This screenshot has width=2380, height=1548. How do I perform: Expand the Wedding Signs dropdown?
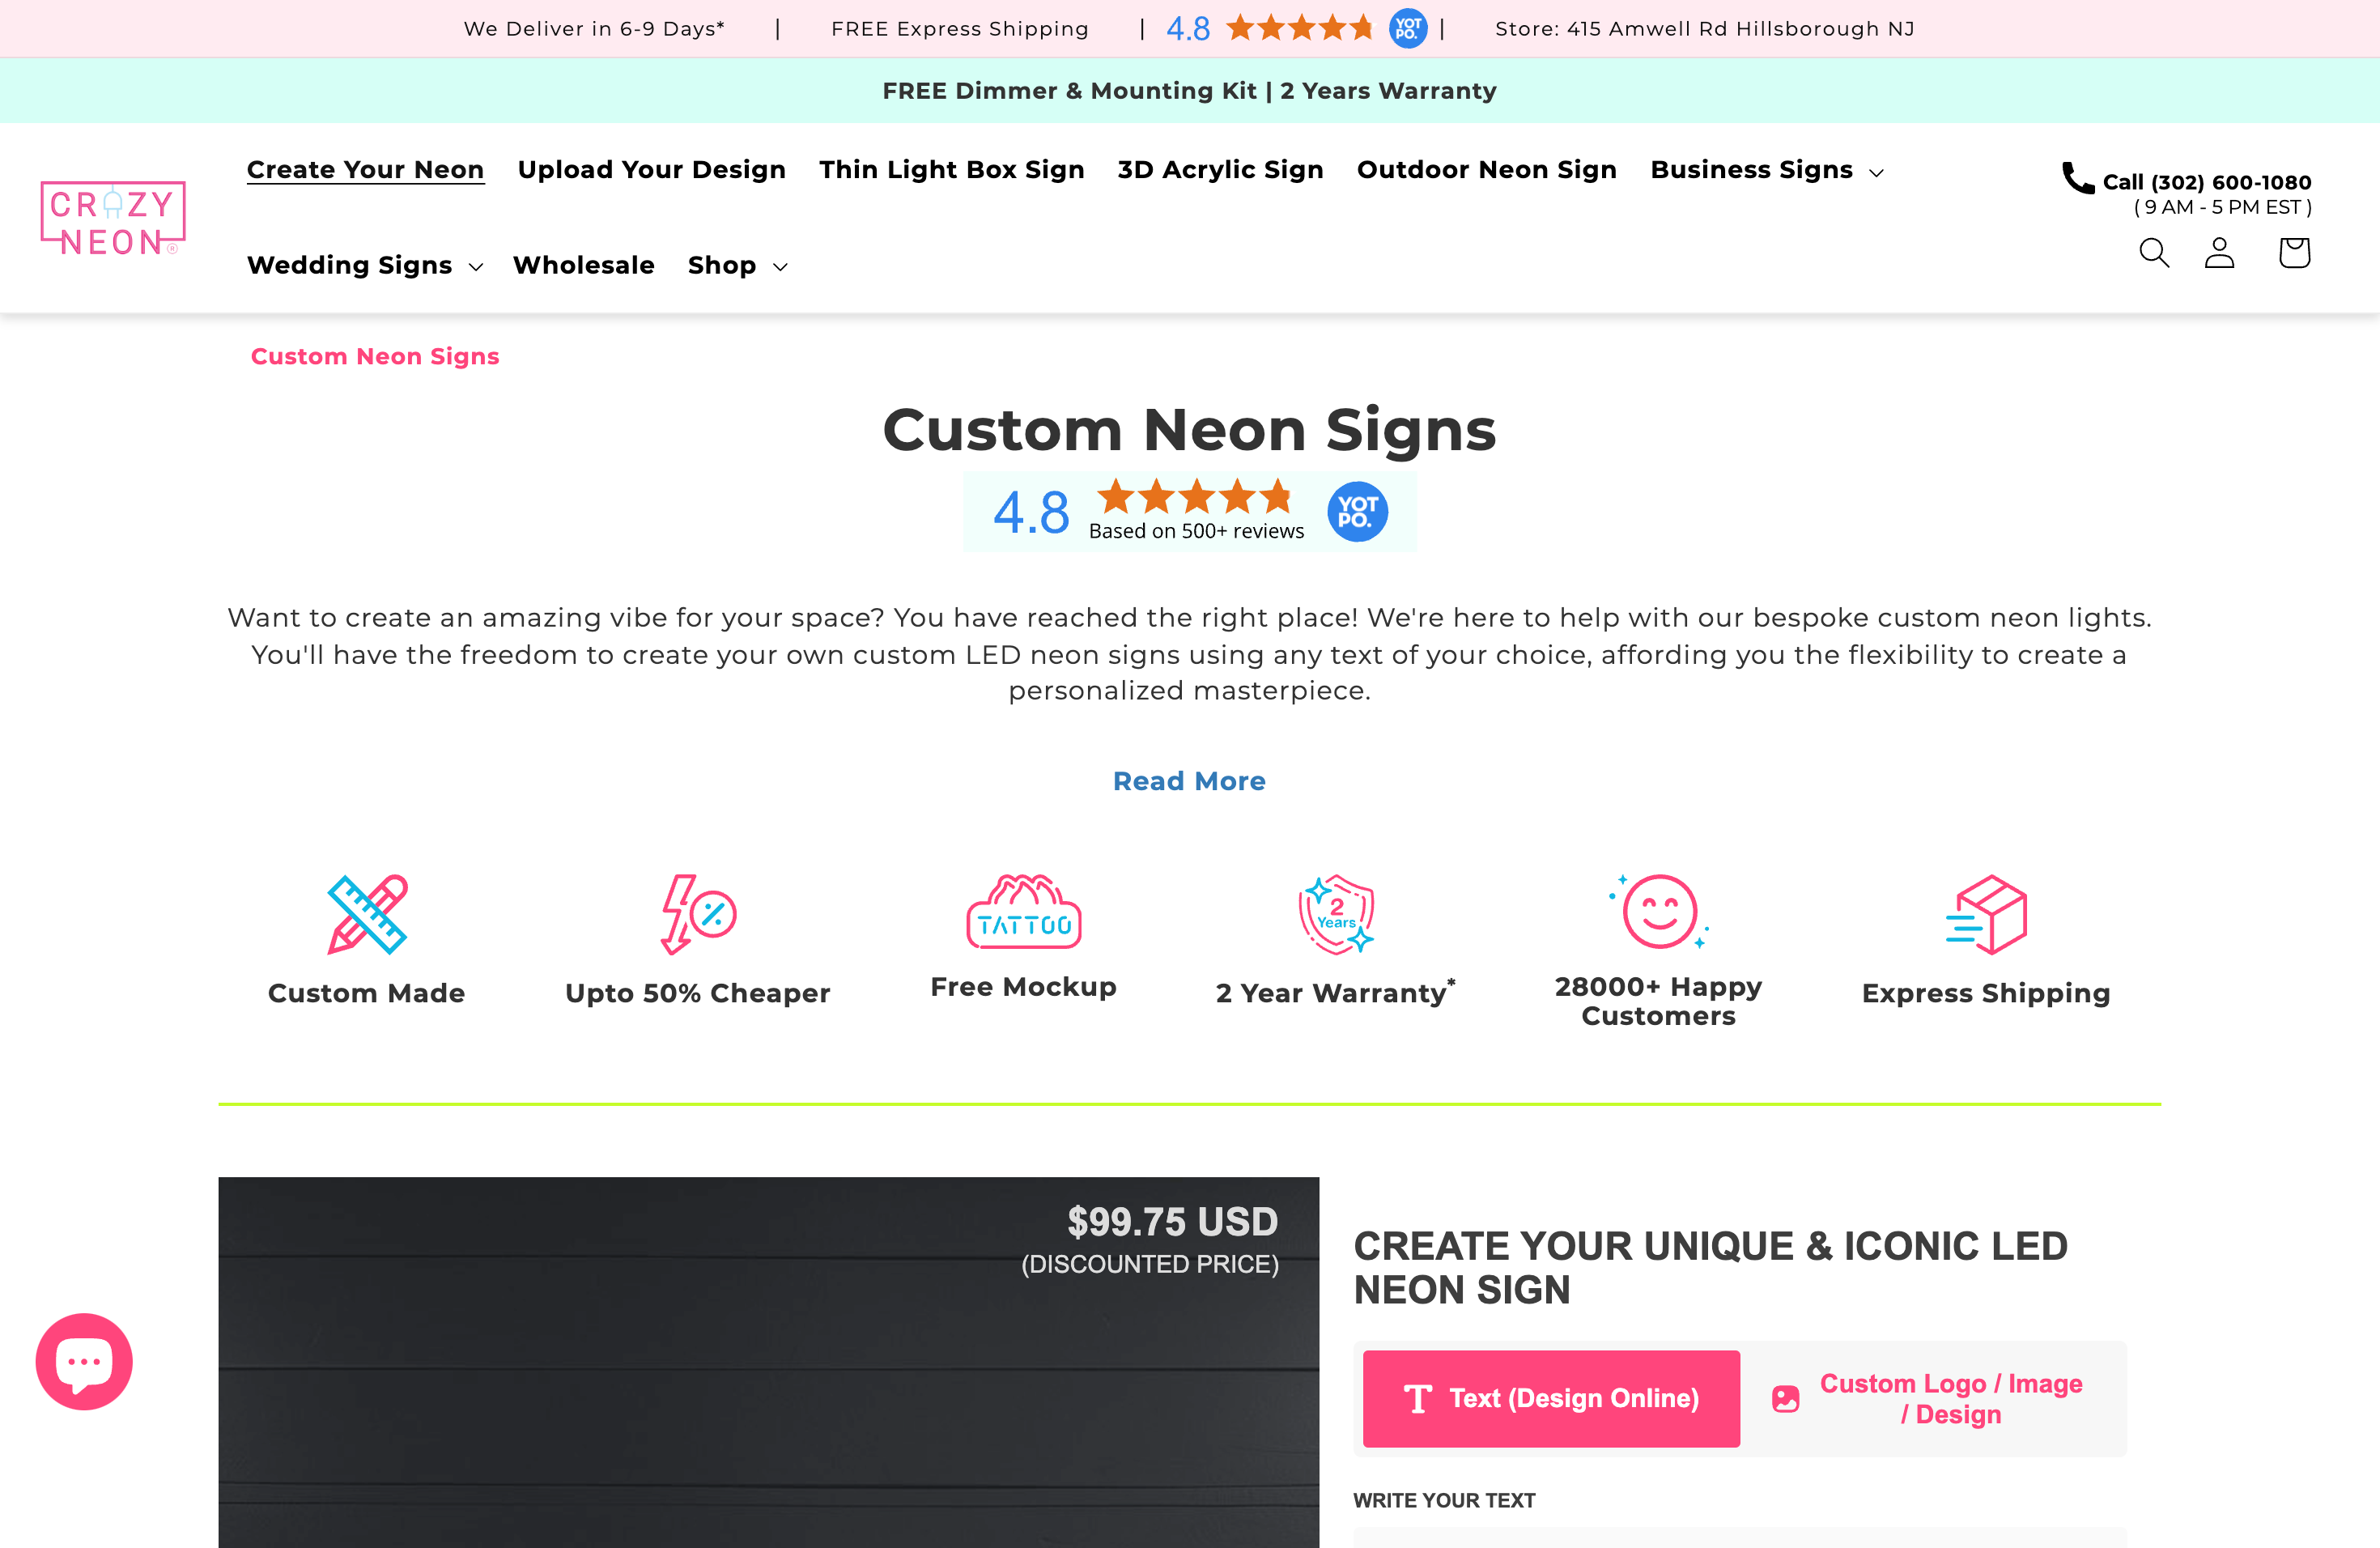(364, 265)
